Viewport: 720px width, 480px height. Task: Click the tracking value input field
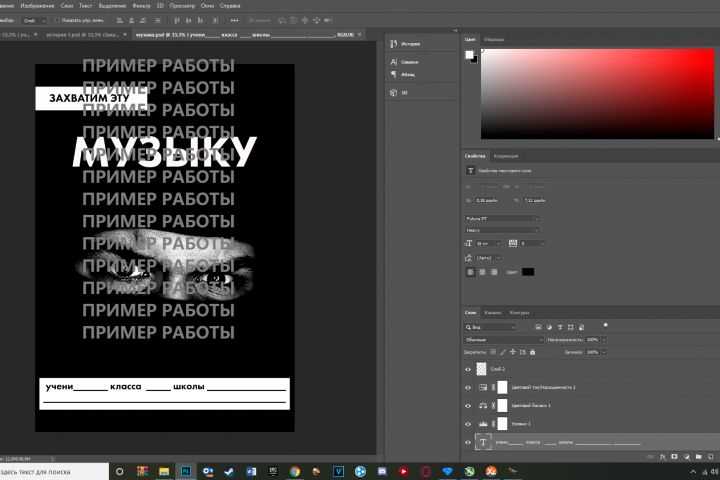(x=529, y=243)
